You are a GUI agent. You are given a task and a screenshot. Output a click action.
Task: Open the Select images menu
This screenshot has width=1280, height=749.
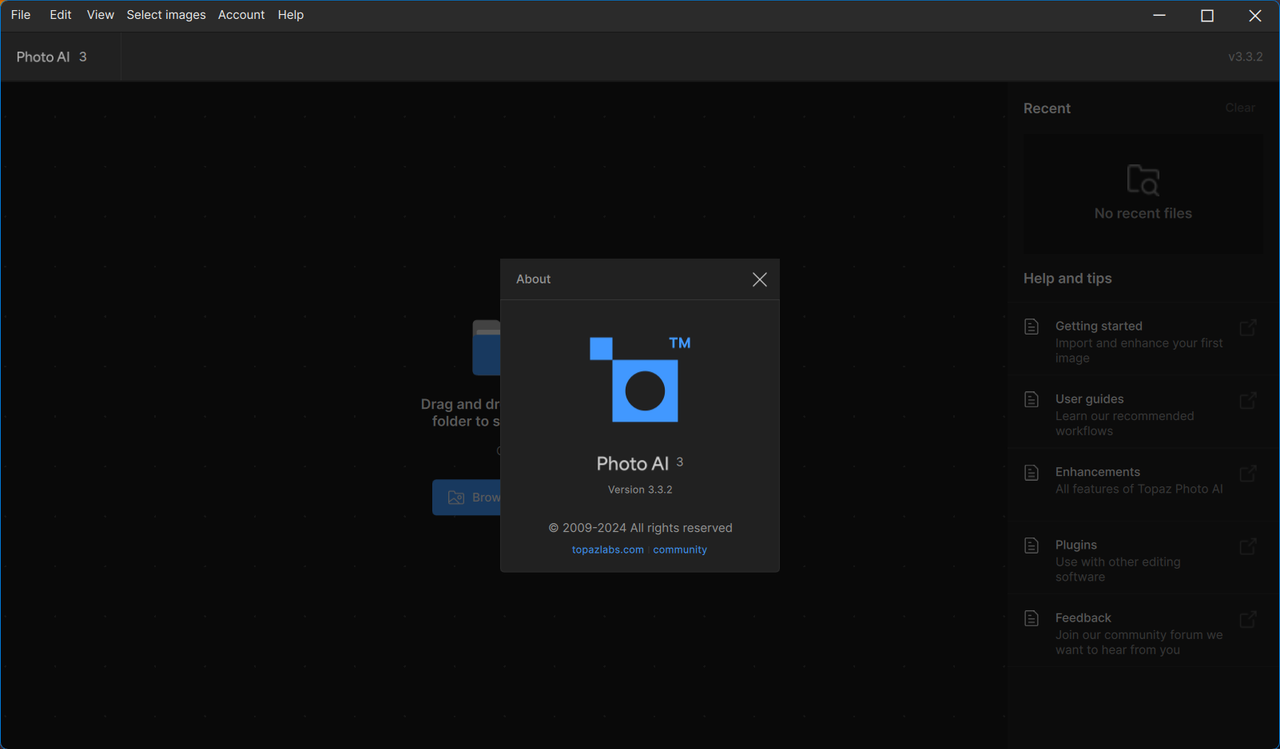point(166,15)
